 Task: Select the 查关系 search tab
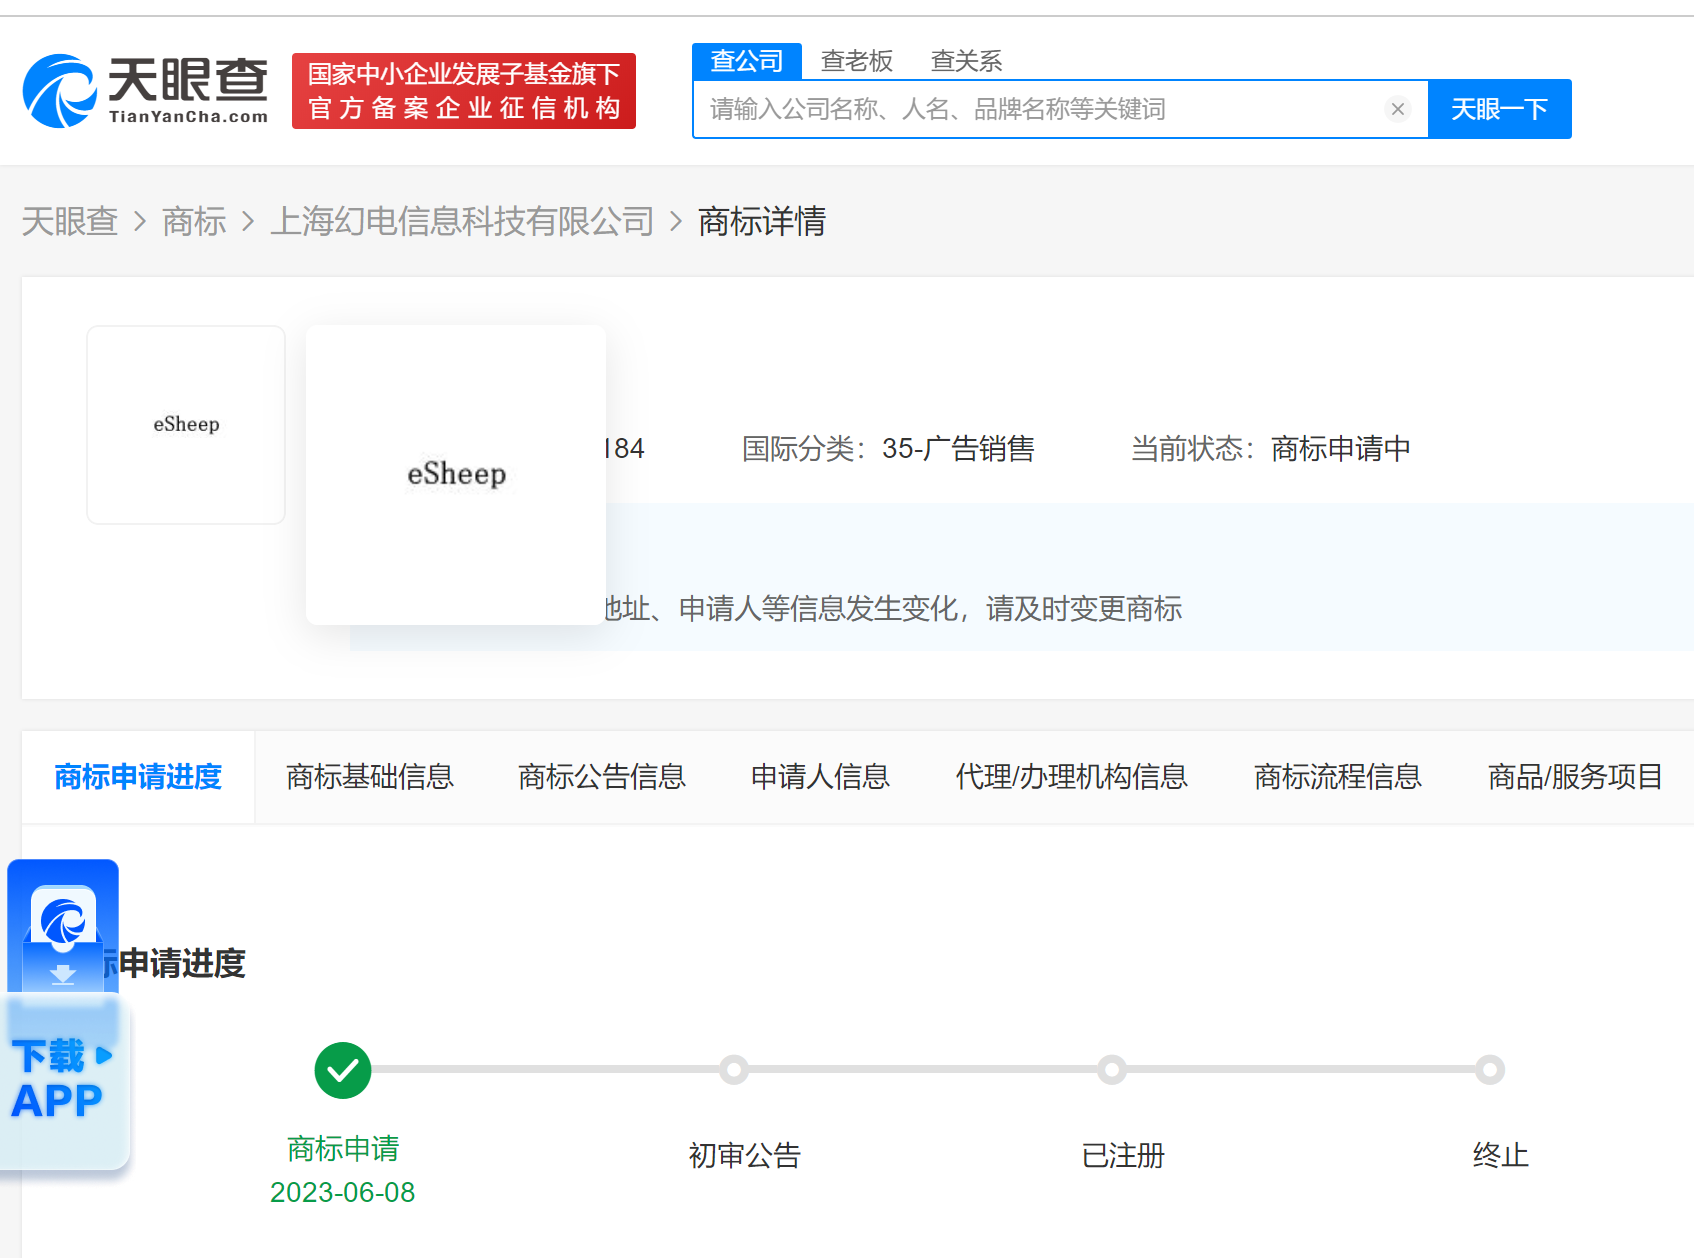(x=966, y=61)
